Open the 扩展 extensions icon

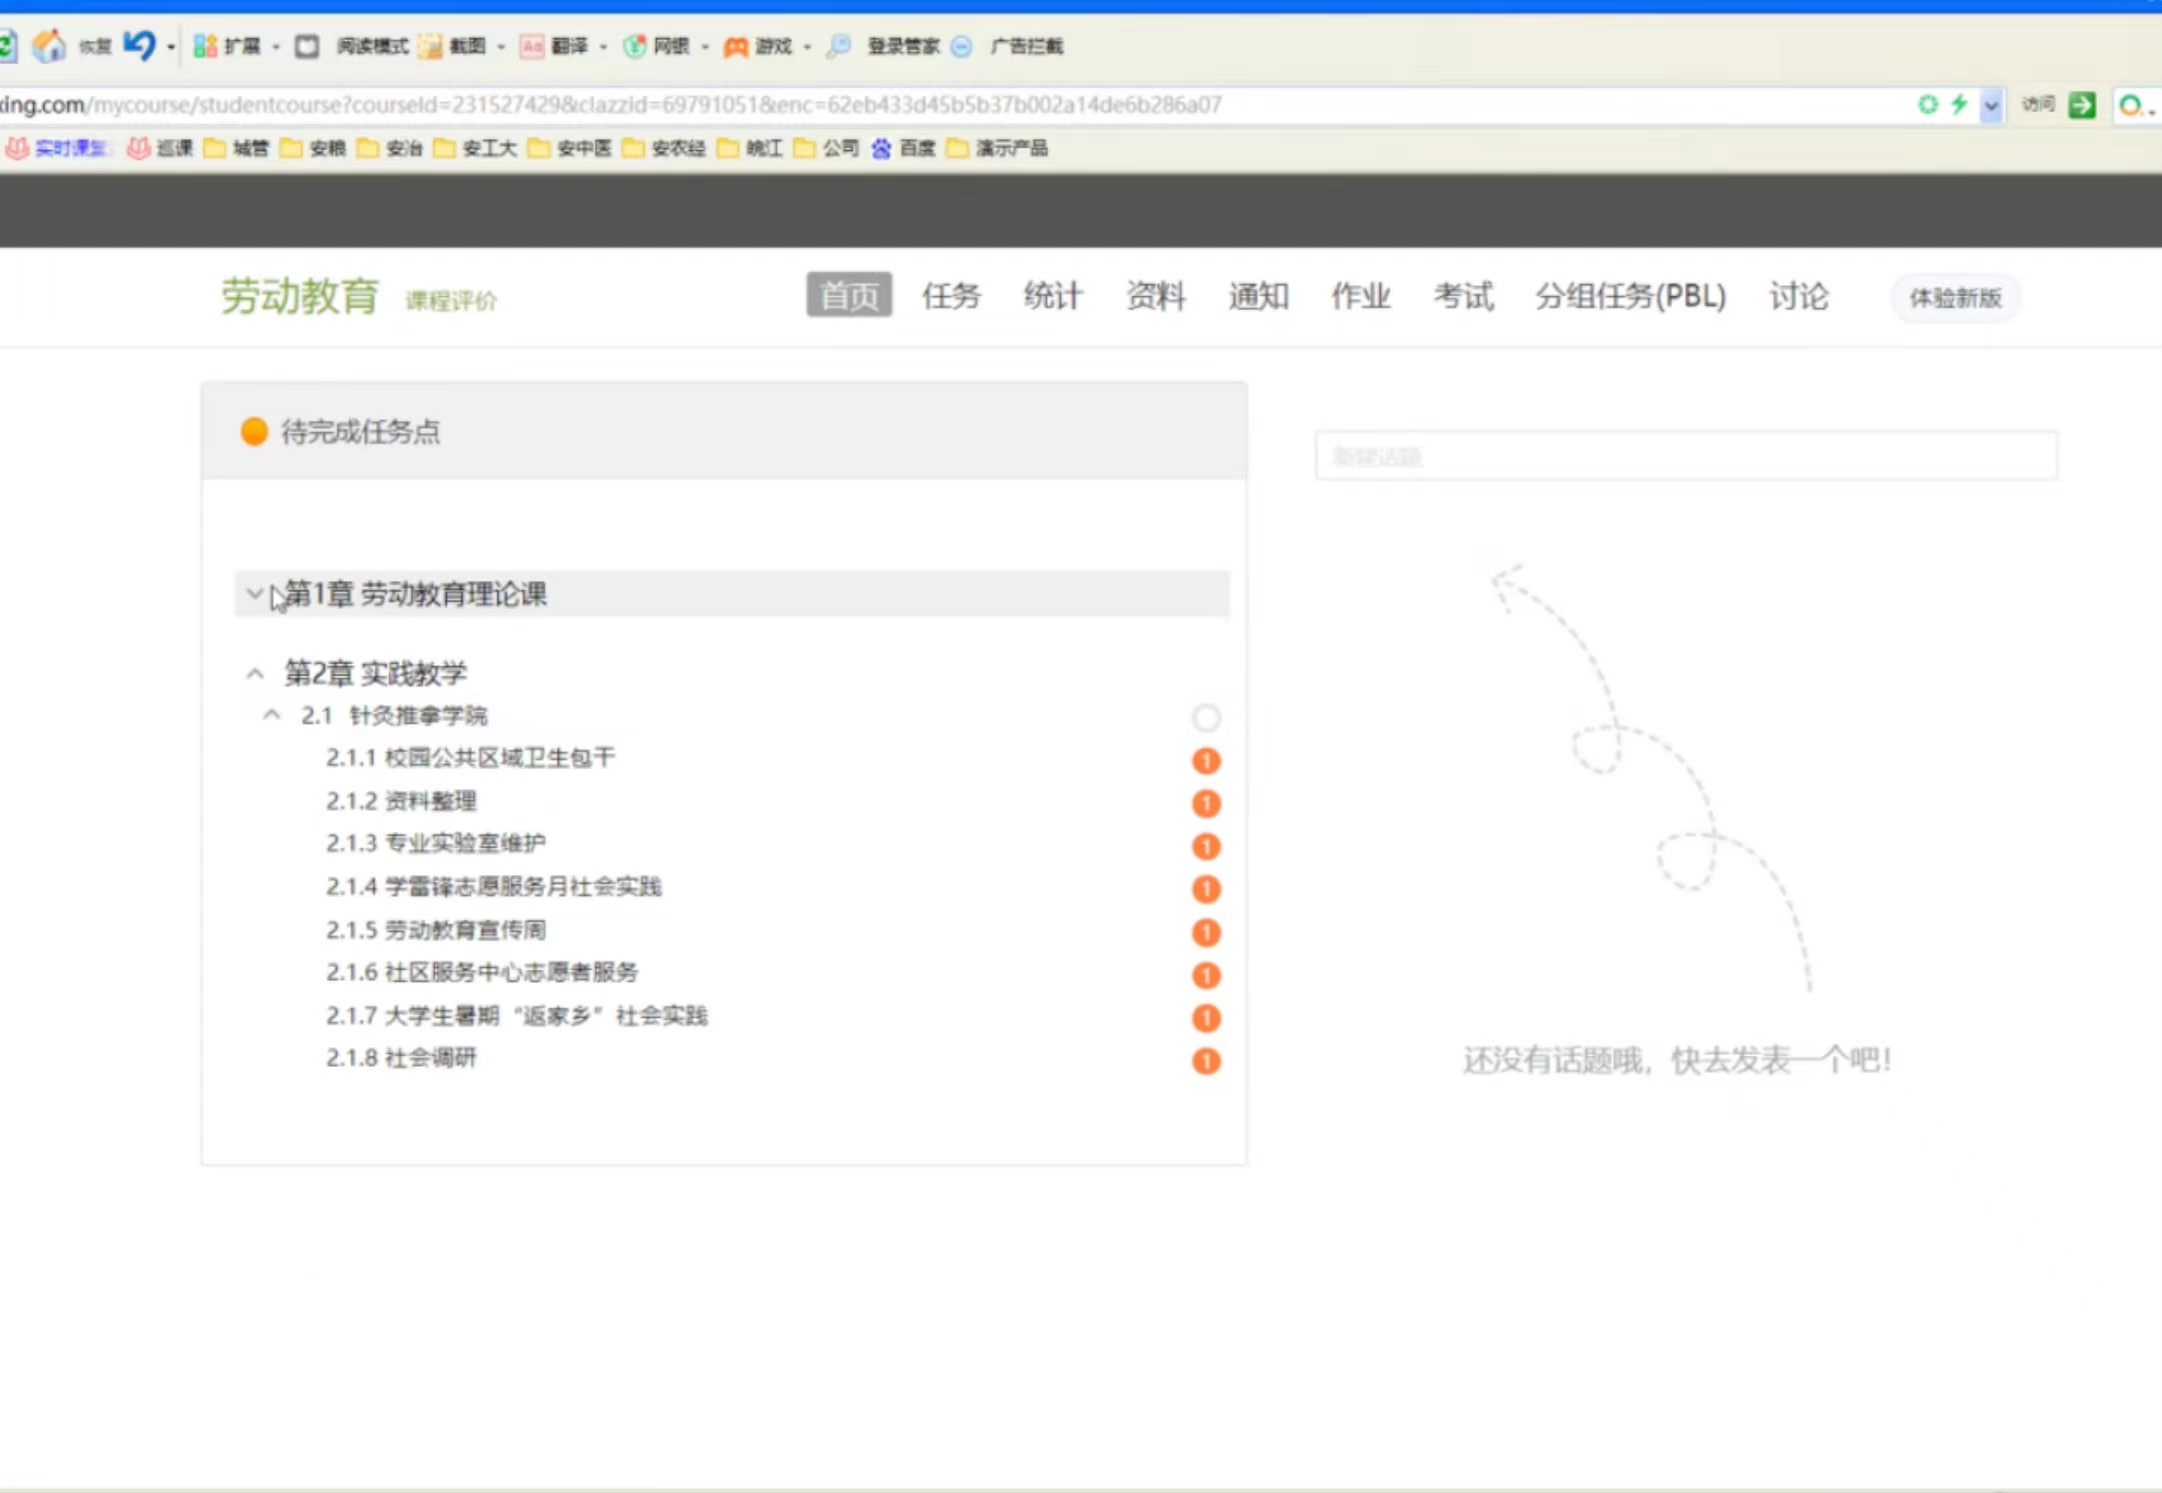pyautogui.click(x=205, y=46)
